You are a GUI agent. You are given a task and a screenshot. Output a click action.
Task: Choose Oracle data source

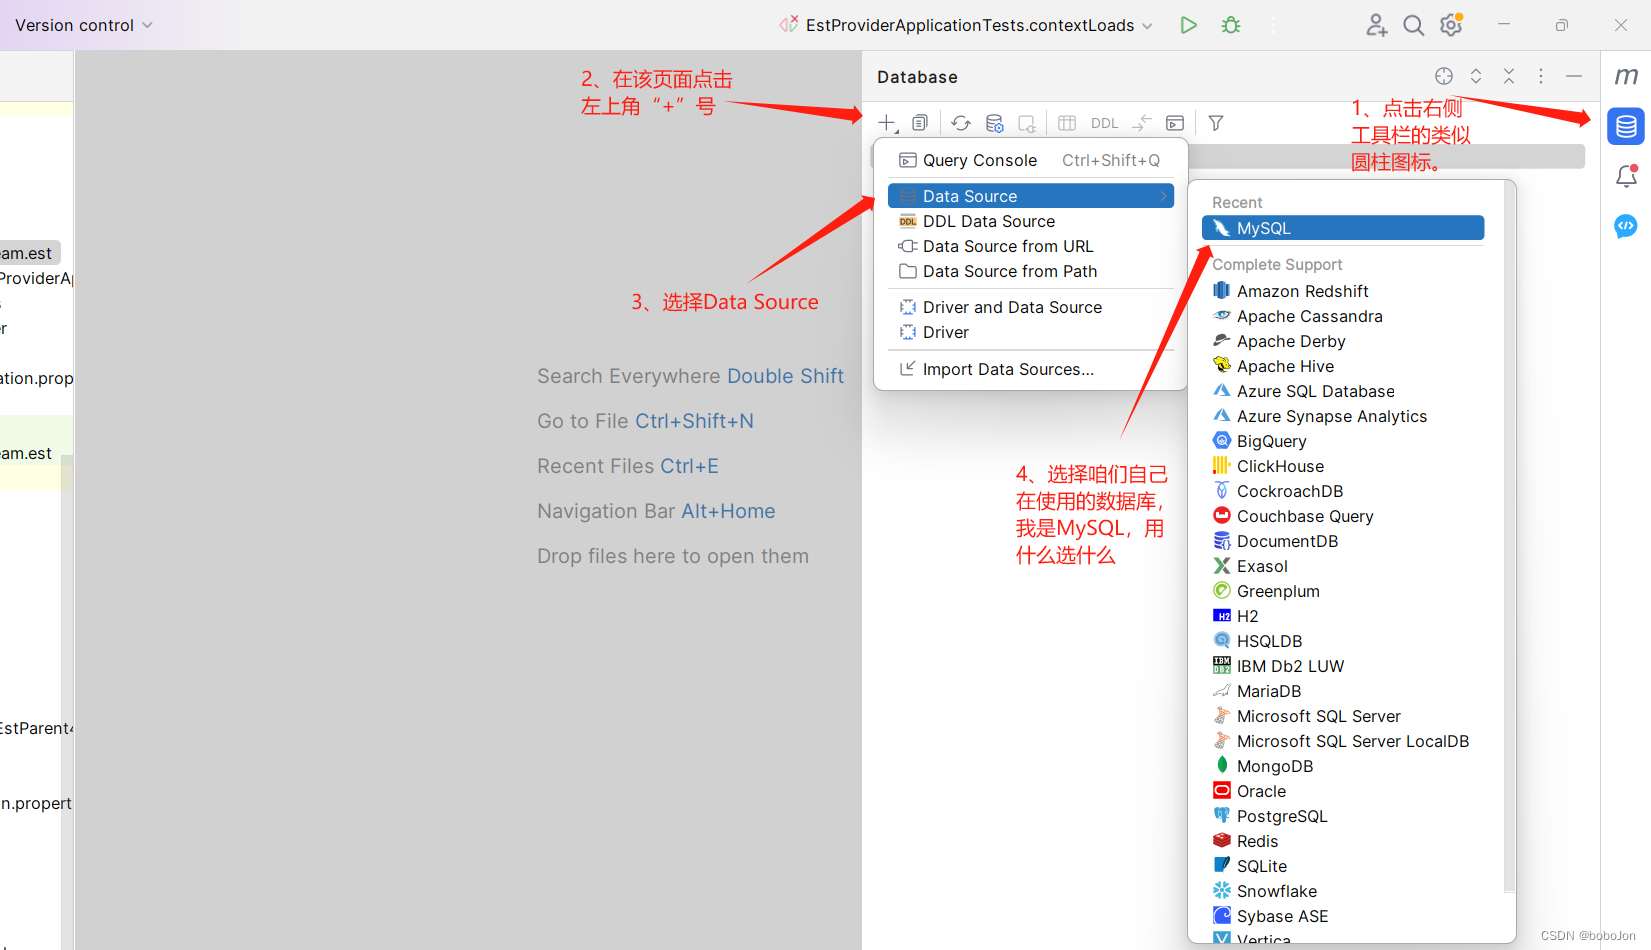(x=1343, y=791)
